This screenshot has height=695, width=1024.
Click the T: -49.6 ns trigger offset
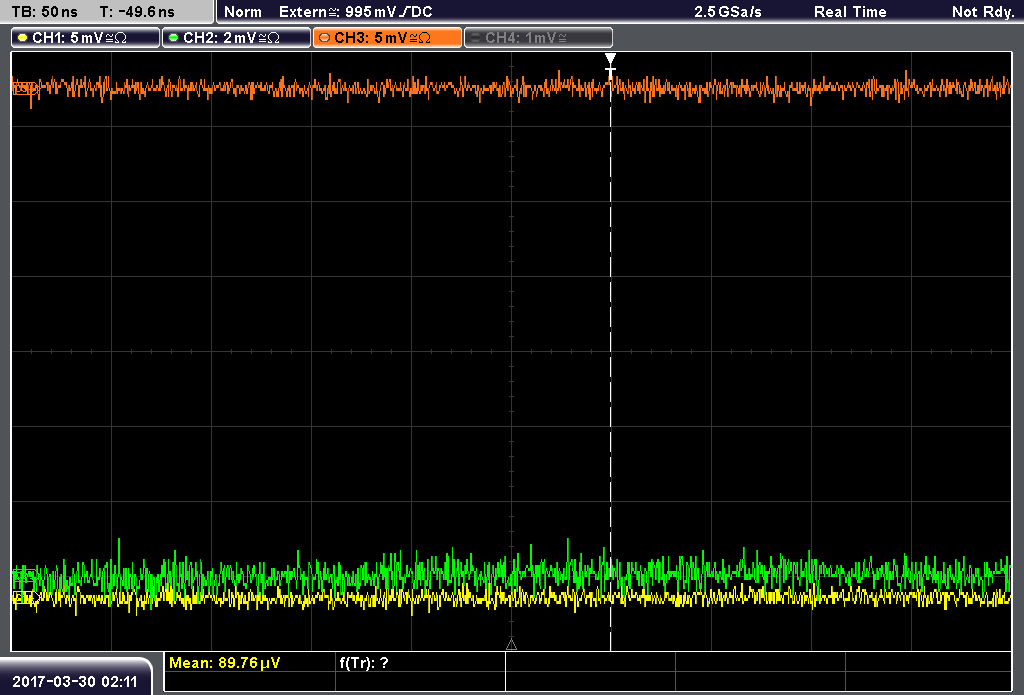[137, 12]
